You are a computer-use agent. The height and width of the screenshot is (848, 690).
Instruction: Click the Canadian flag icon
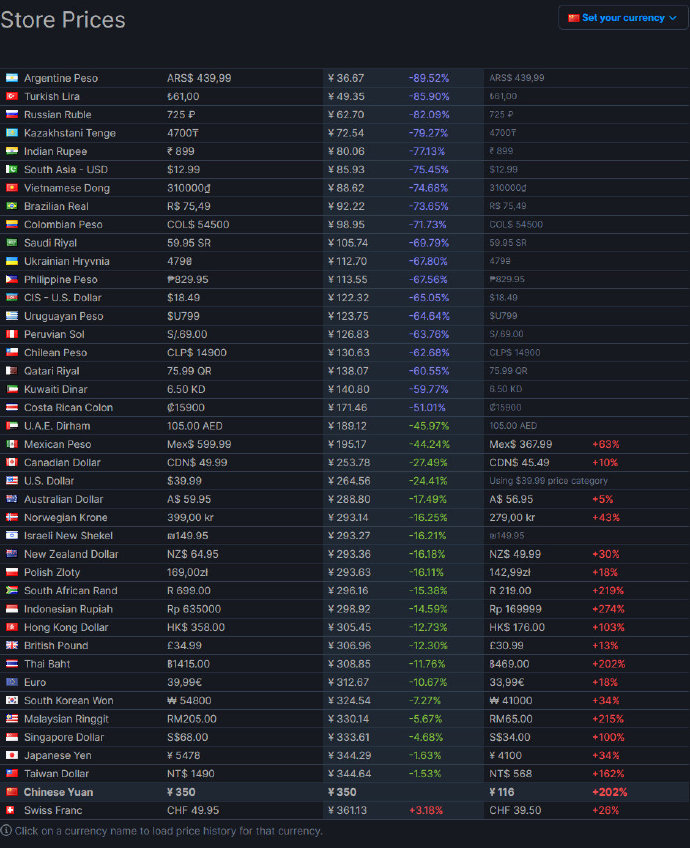coord(12,462)
